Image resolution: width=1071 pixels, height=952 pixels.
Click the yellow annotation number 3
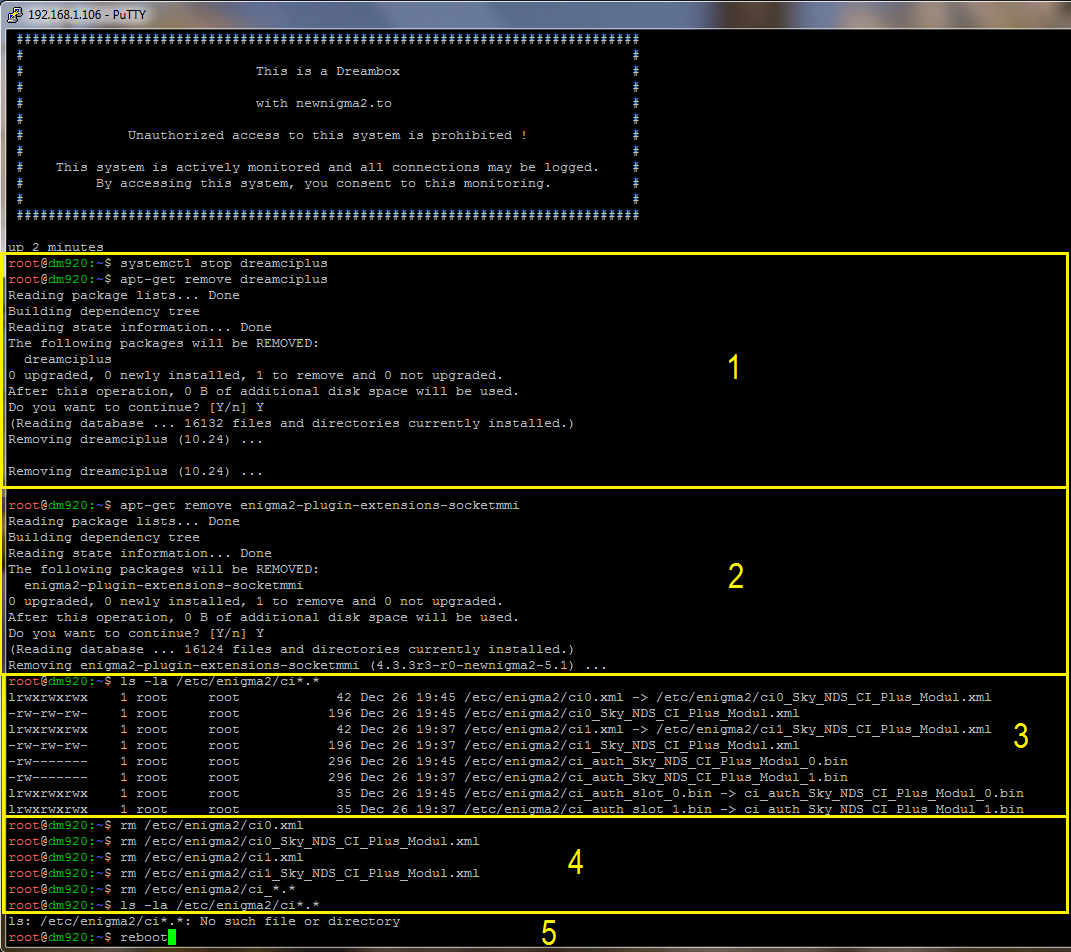[x=1020, y=737]
